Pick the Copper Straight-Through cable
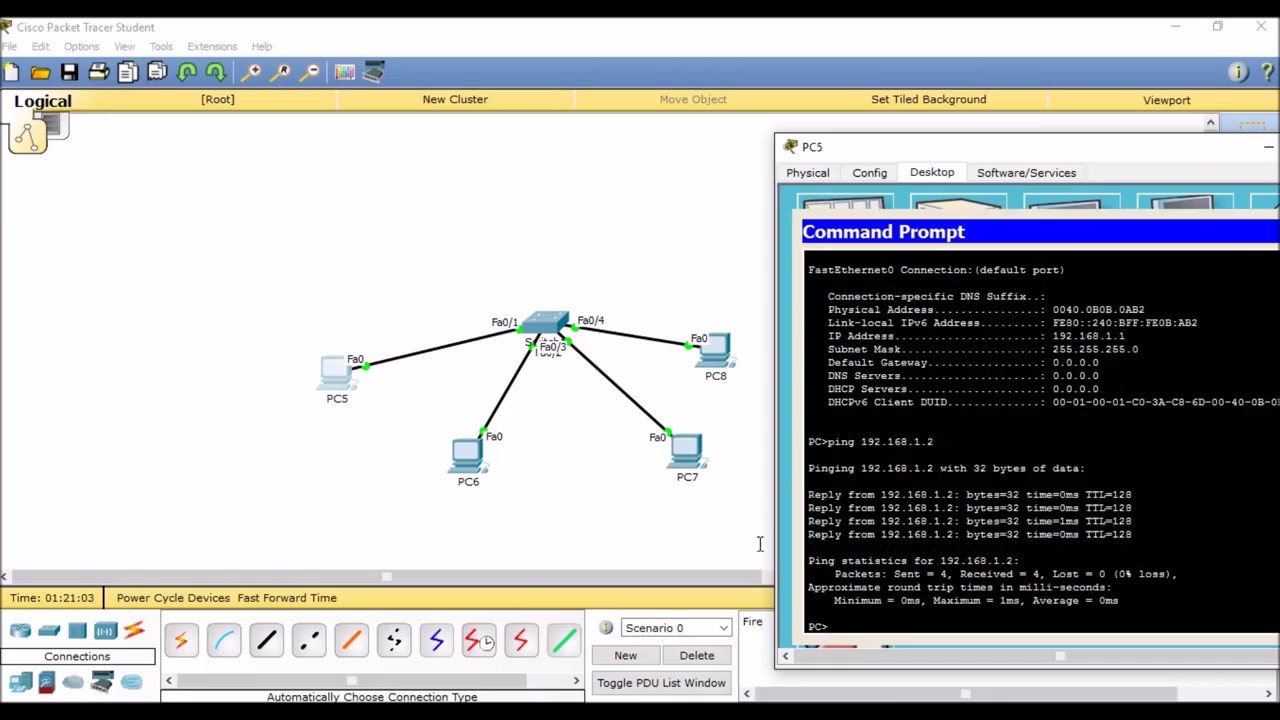 click(266, 641)
